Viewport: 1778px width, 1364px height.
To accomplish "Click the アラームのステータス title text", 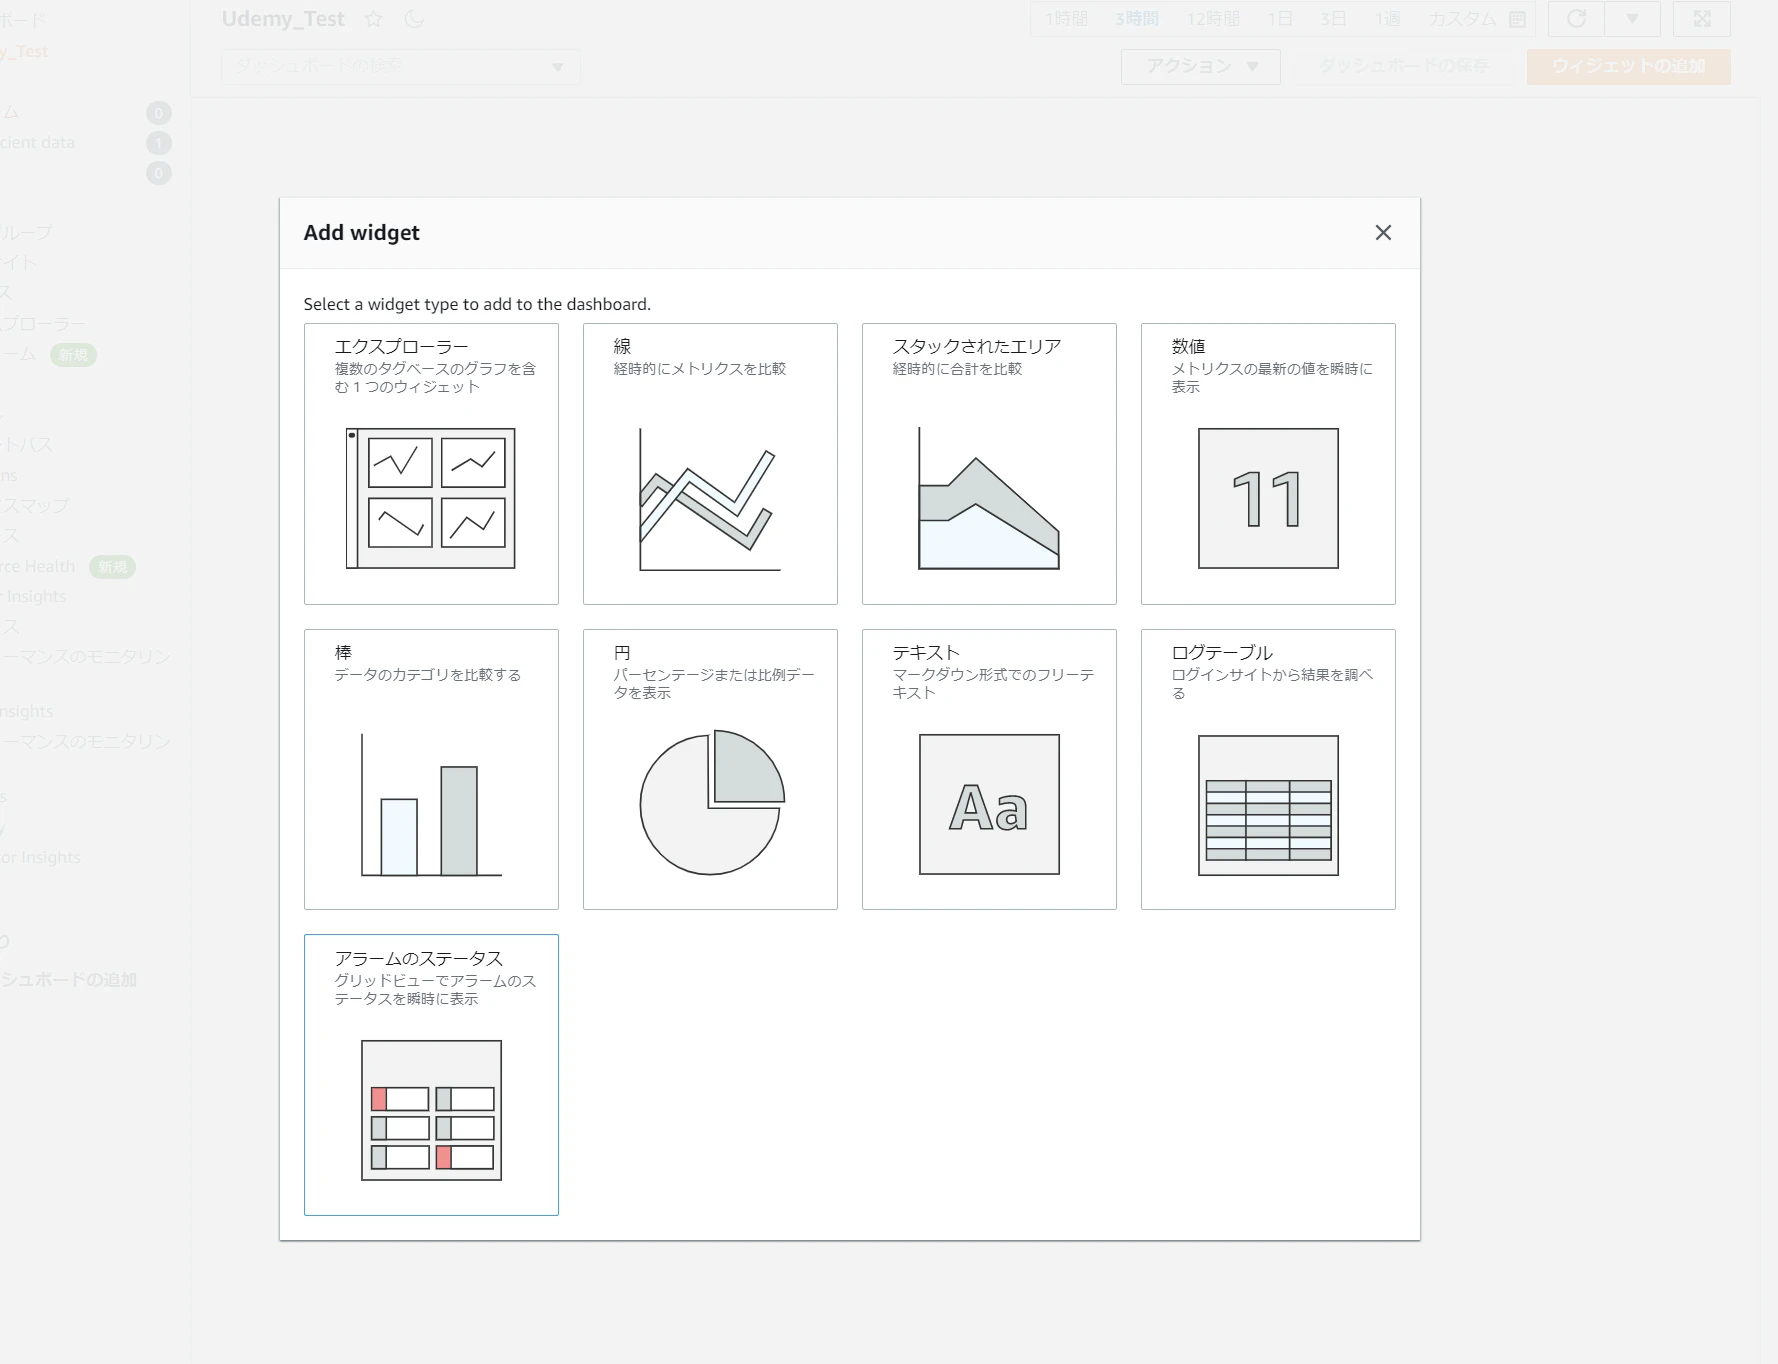I will pyautogui.click(x=418, y=958).
